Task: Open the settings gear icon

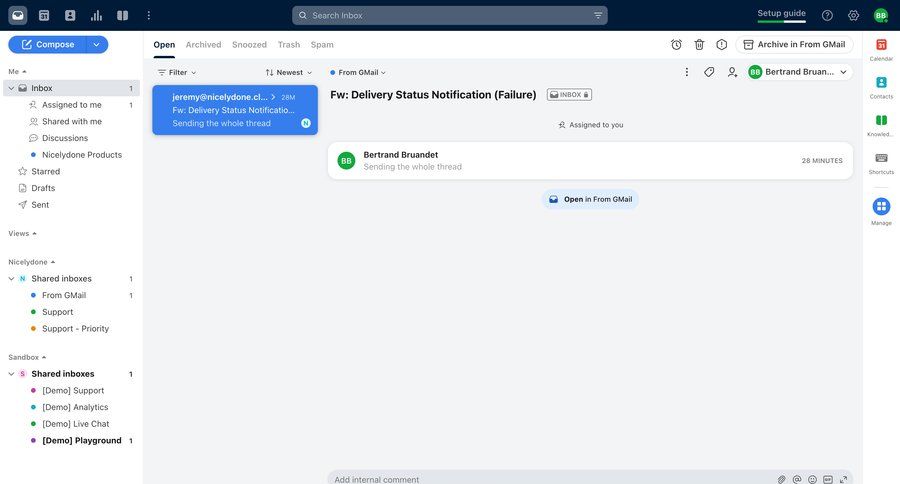Action: [854, 16]
